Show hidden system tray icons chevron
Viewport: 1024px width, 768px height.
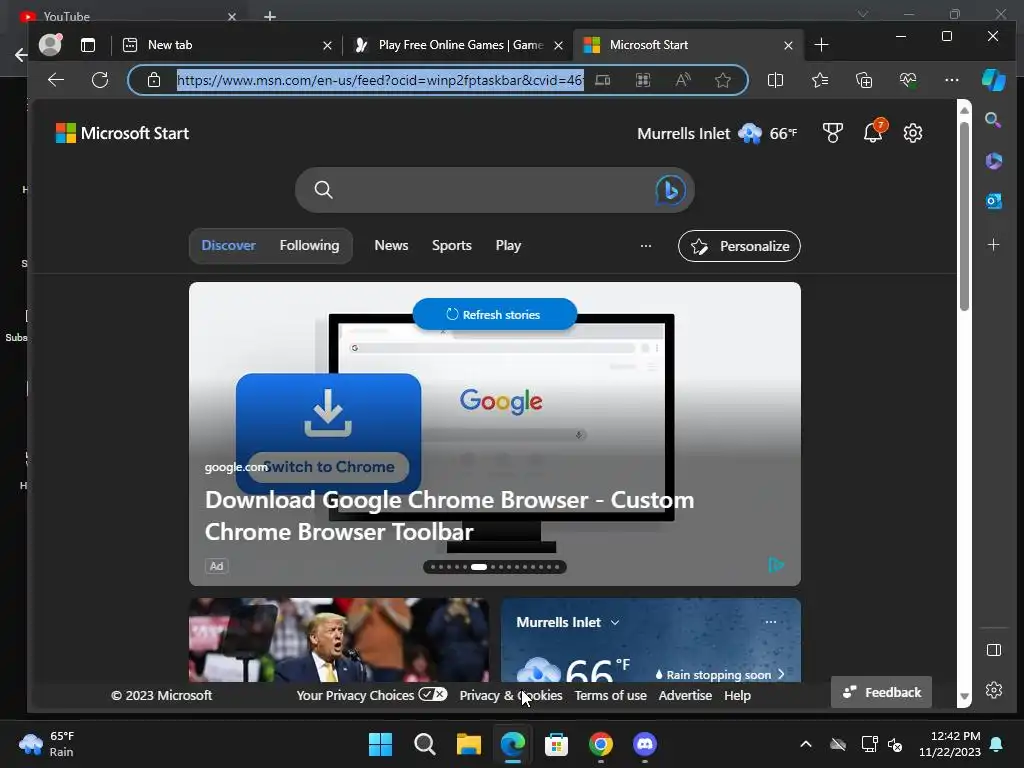point(806,744)
